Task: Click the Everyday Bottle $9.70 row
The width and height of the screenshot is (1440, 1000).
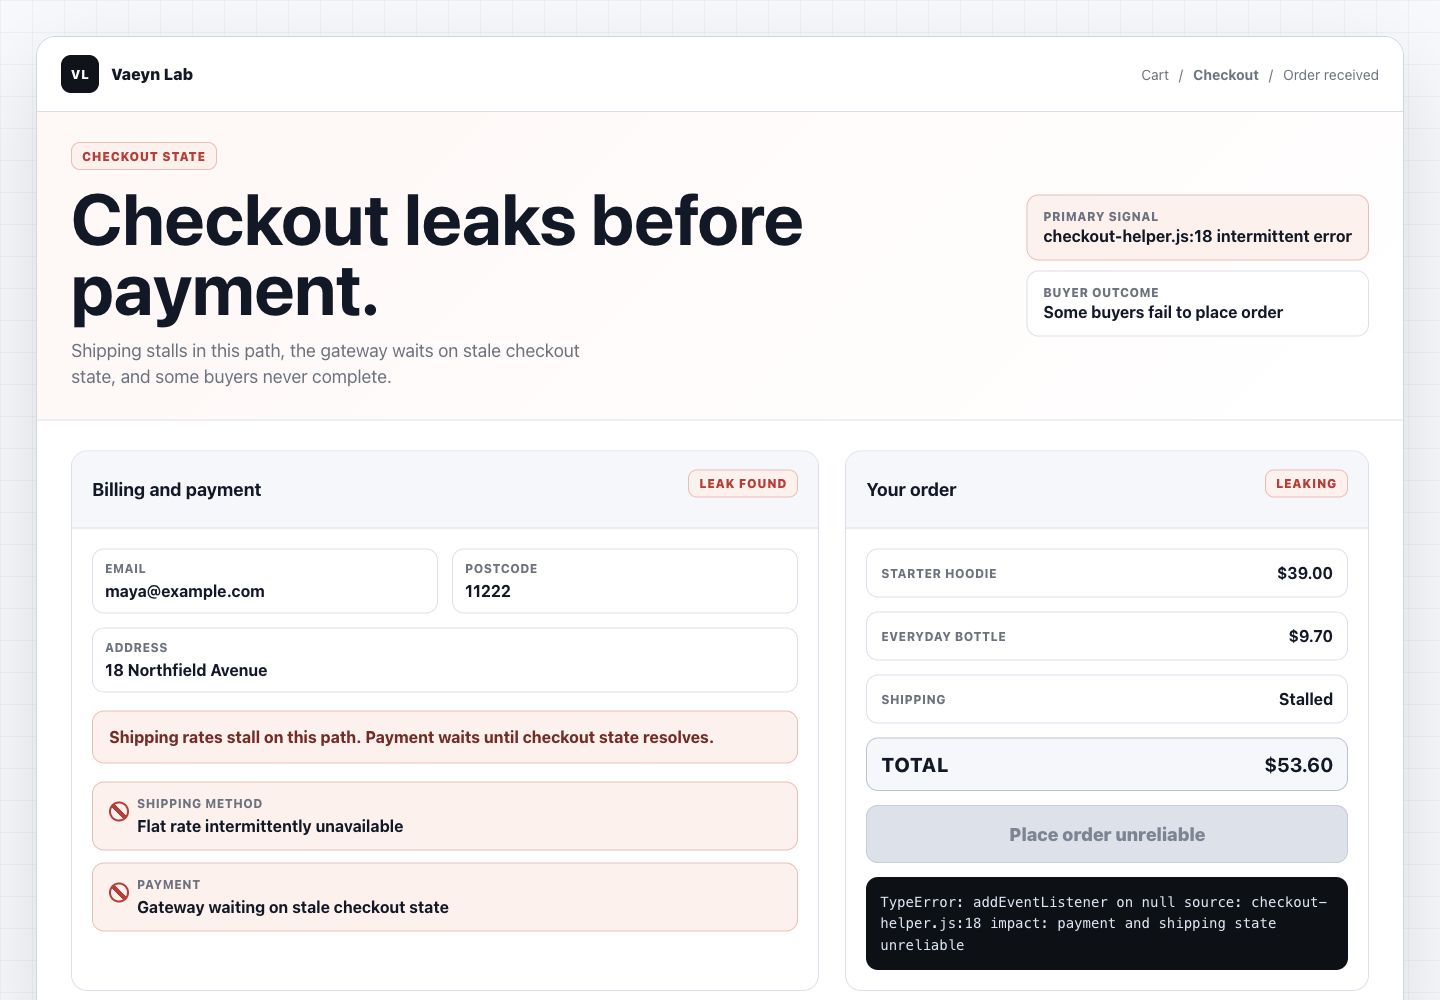Action: click(x=1107, y=636)
